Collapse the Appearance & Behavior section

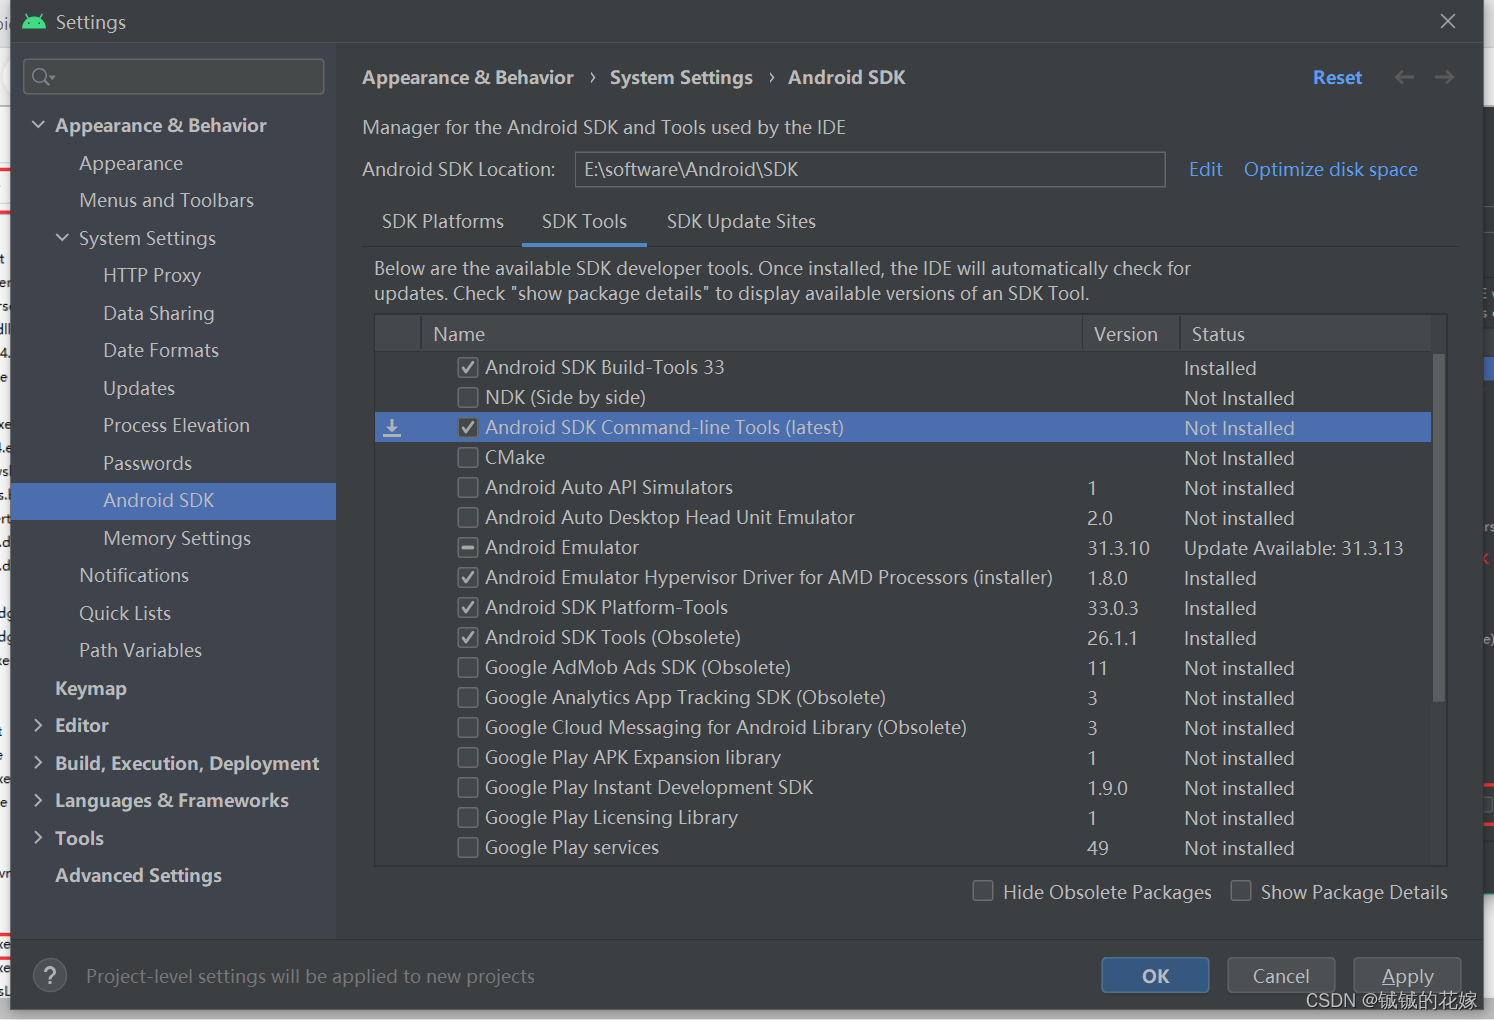[x=38, y=125]
